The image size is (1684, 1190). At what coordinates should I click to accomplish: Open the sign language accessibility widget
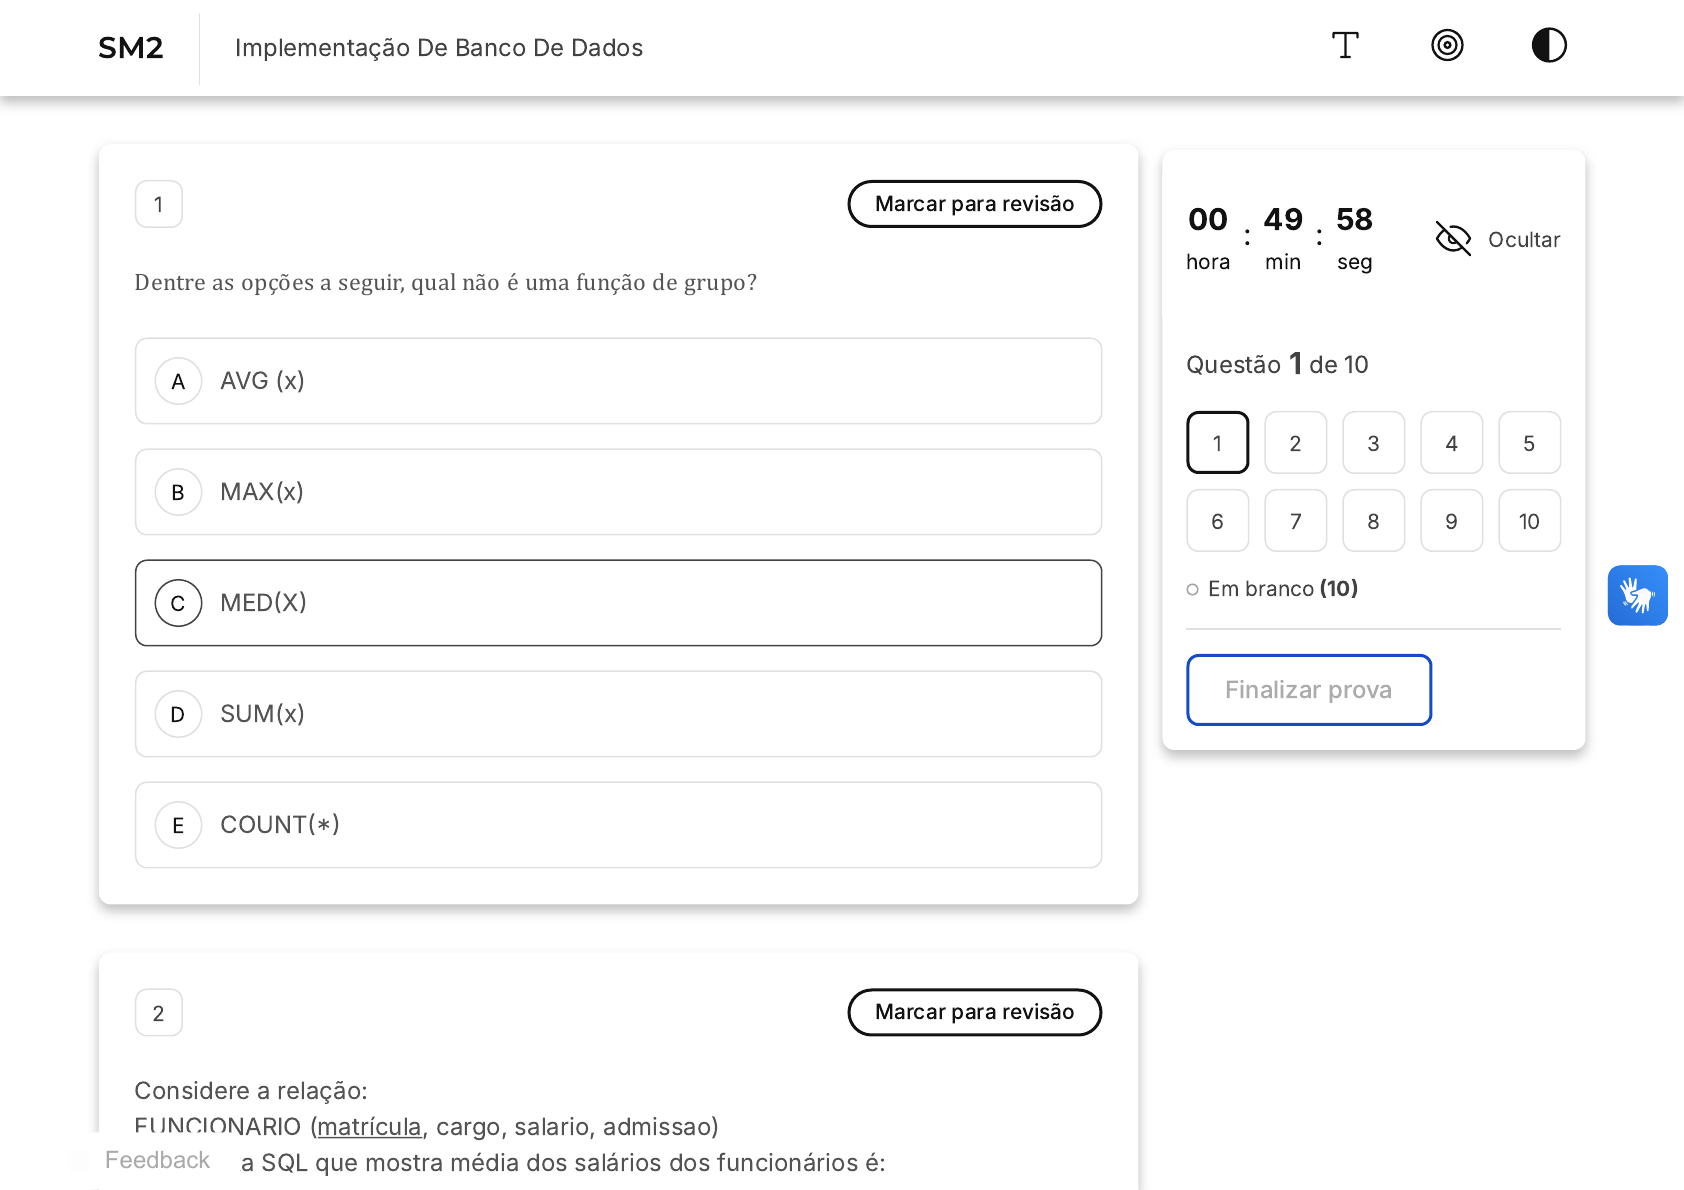click(1637, 596)
